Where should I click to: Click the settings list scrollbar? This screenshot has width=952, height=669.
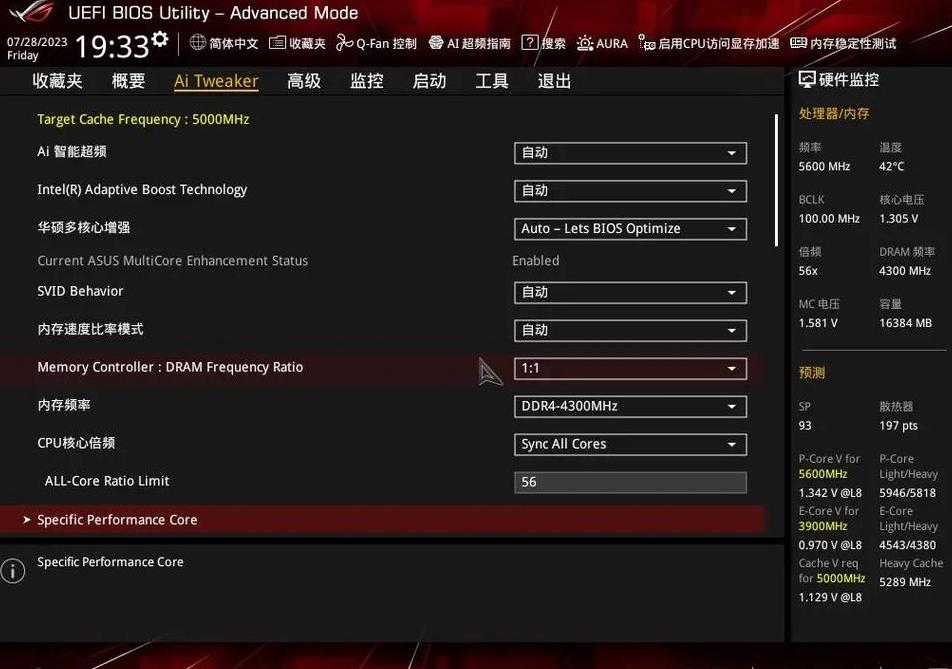(776, 180)
